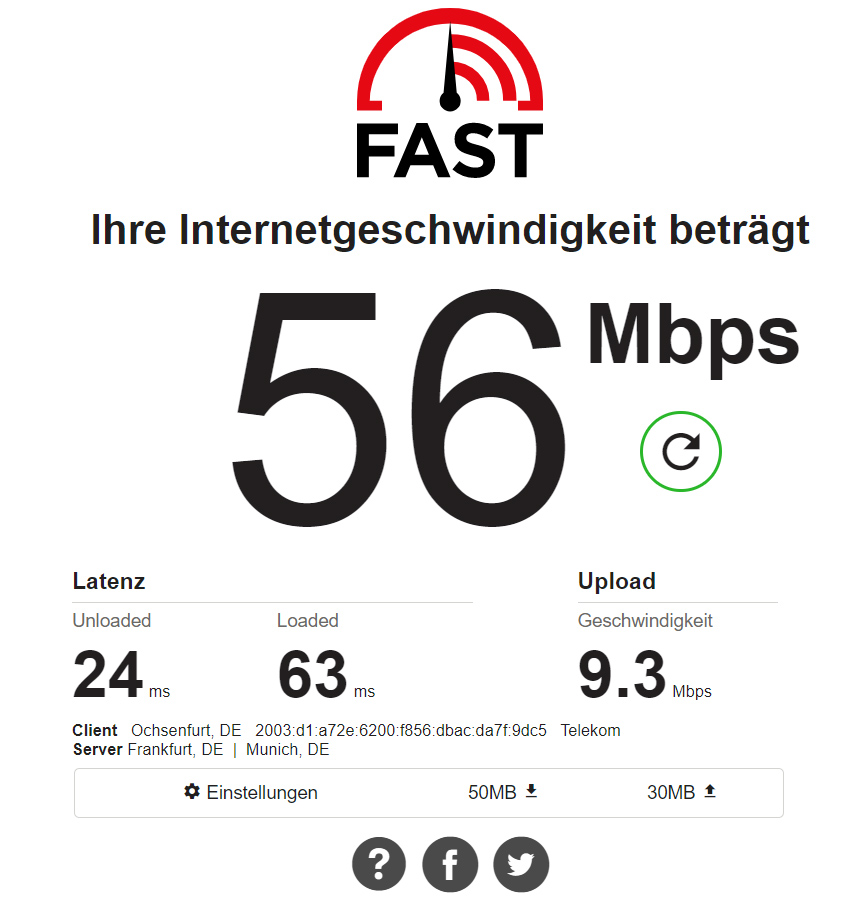Click the Latenz section heading
This screenshot has width=855, height=905.
[109, 581]
